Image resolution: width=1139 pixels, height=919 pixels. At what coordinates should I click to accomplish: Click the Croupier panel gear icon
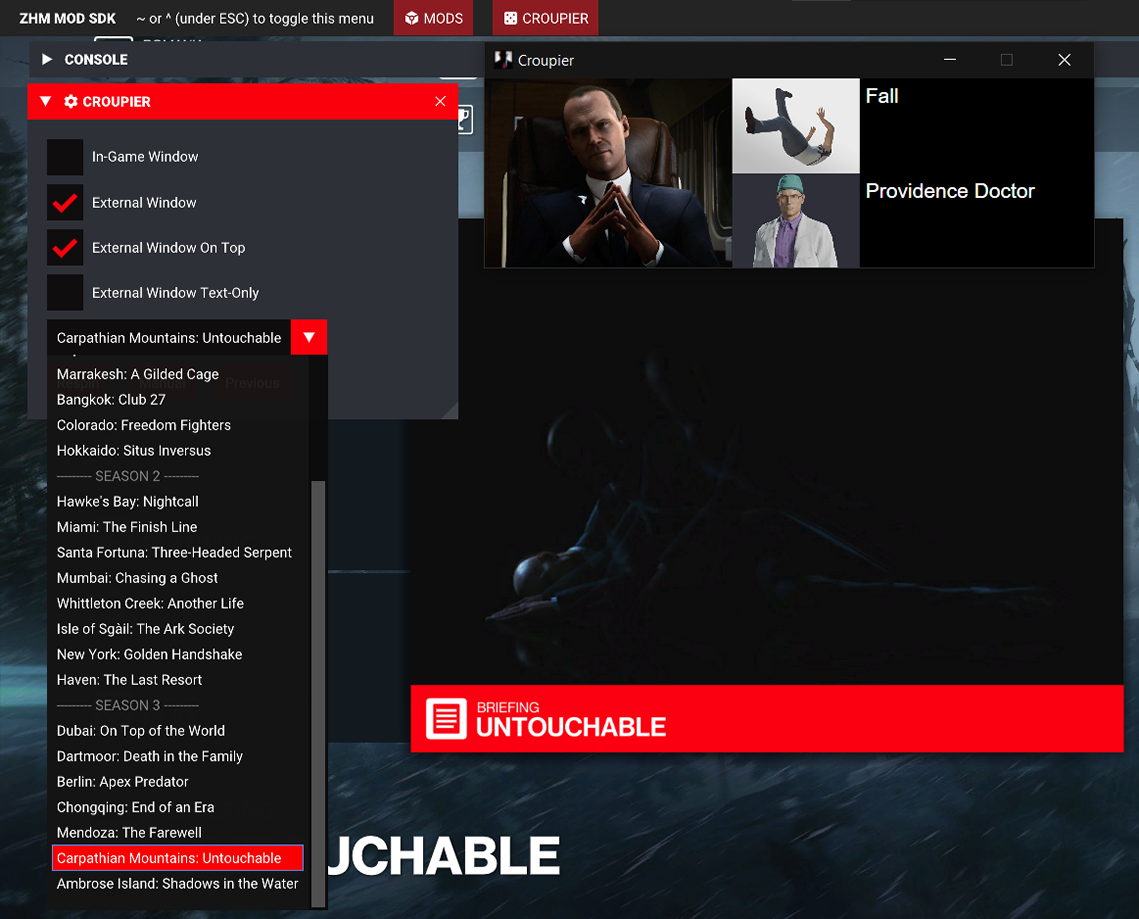coord(70,102)
